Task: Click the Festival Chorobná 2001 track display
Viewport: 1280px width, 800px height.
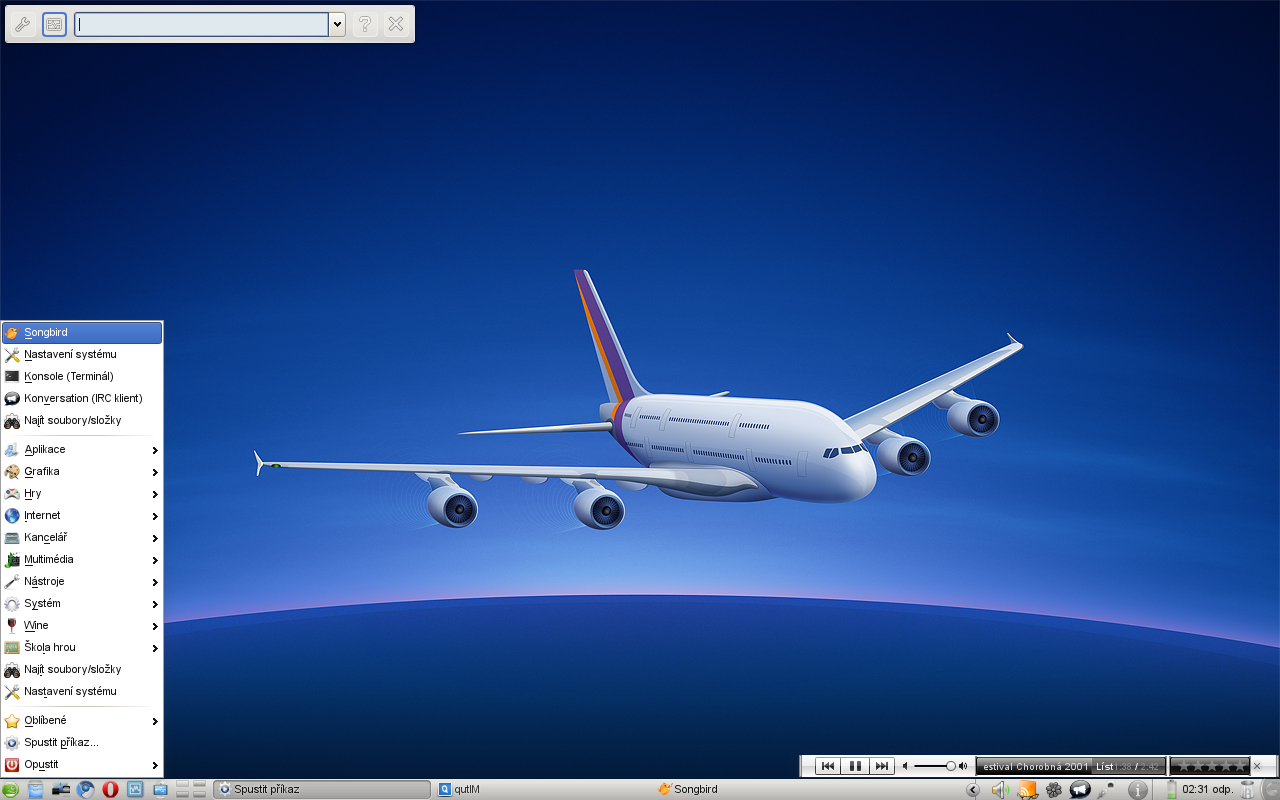Action: 1070,766
